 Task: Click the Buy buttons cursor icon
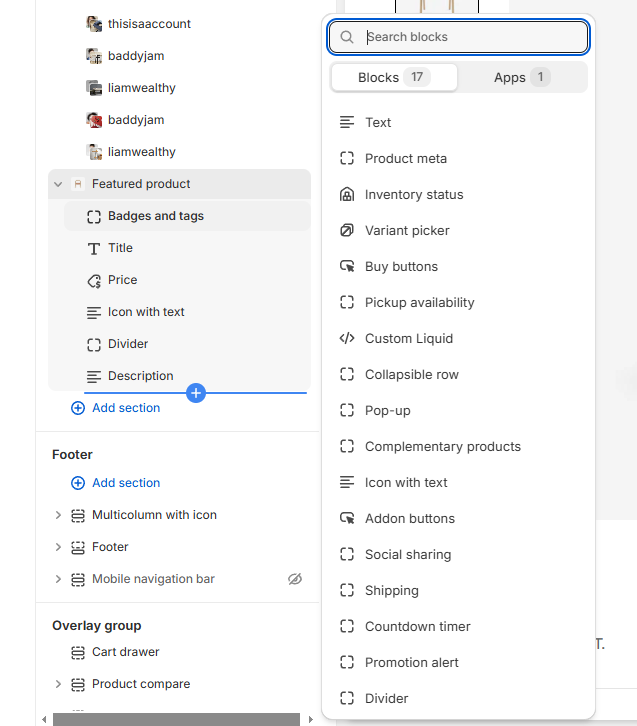pos(347,267)
